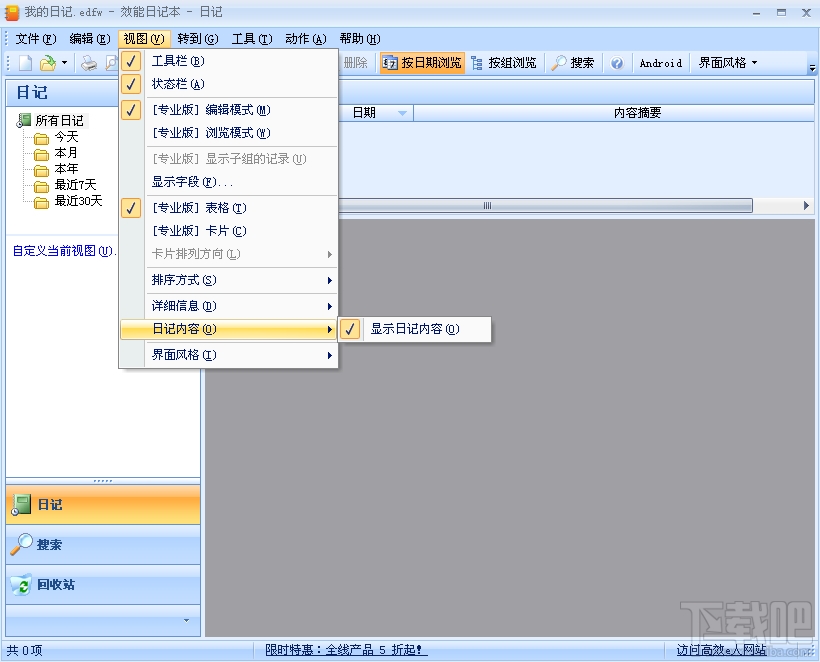The width and height of the screenshot is (820, 662).
Task: Click 限时特惠 promotion link
Action: pos(346,650)
